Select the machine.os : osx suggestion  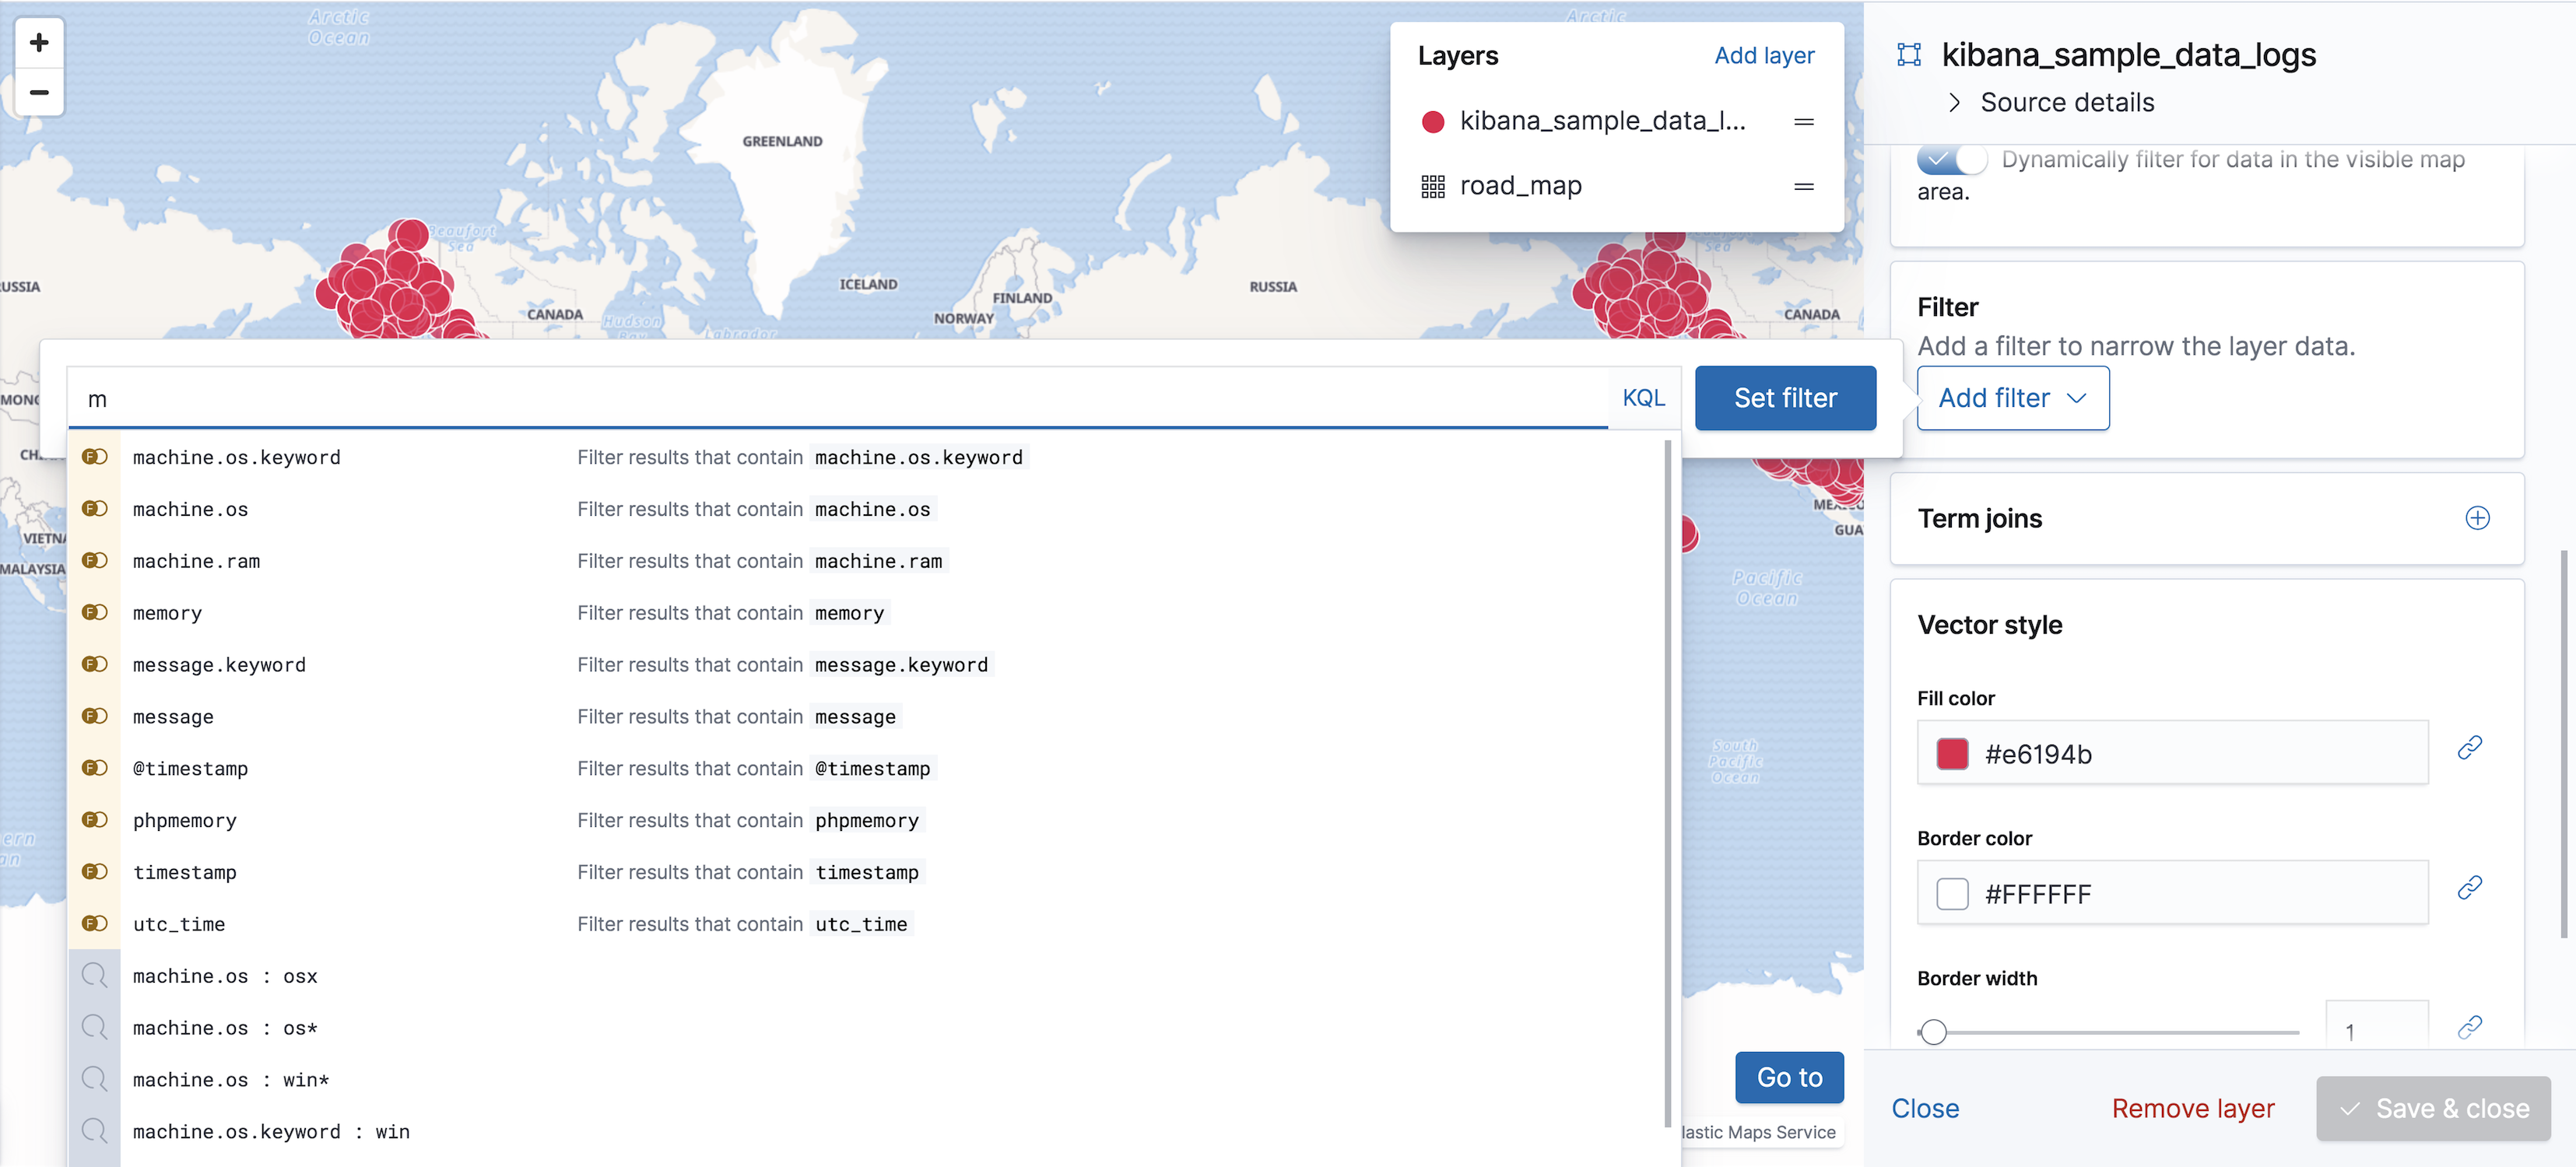click(226, 975)
